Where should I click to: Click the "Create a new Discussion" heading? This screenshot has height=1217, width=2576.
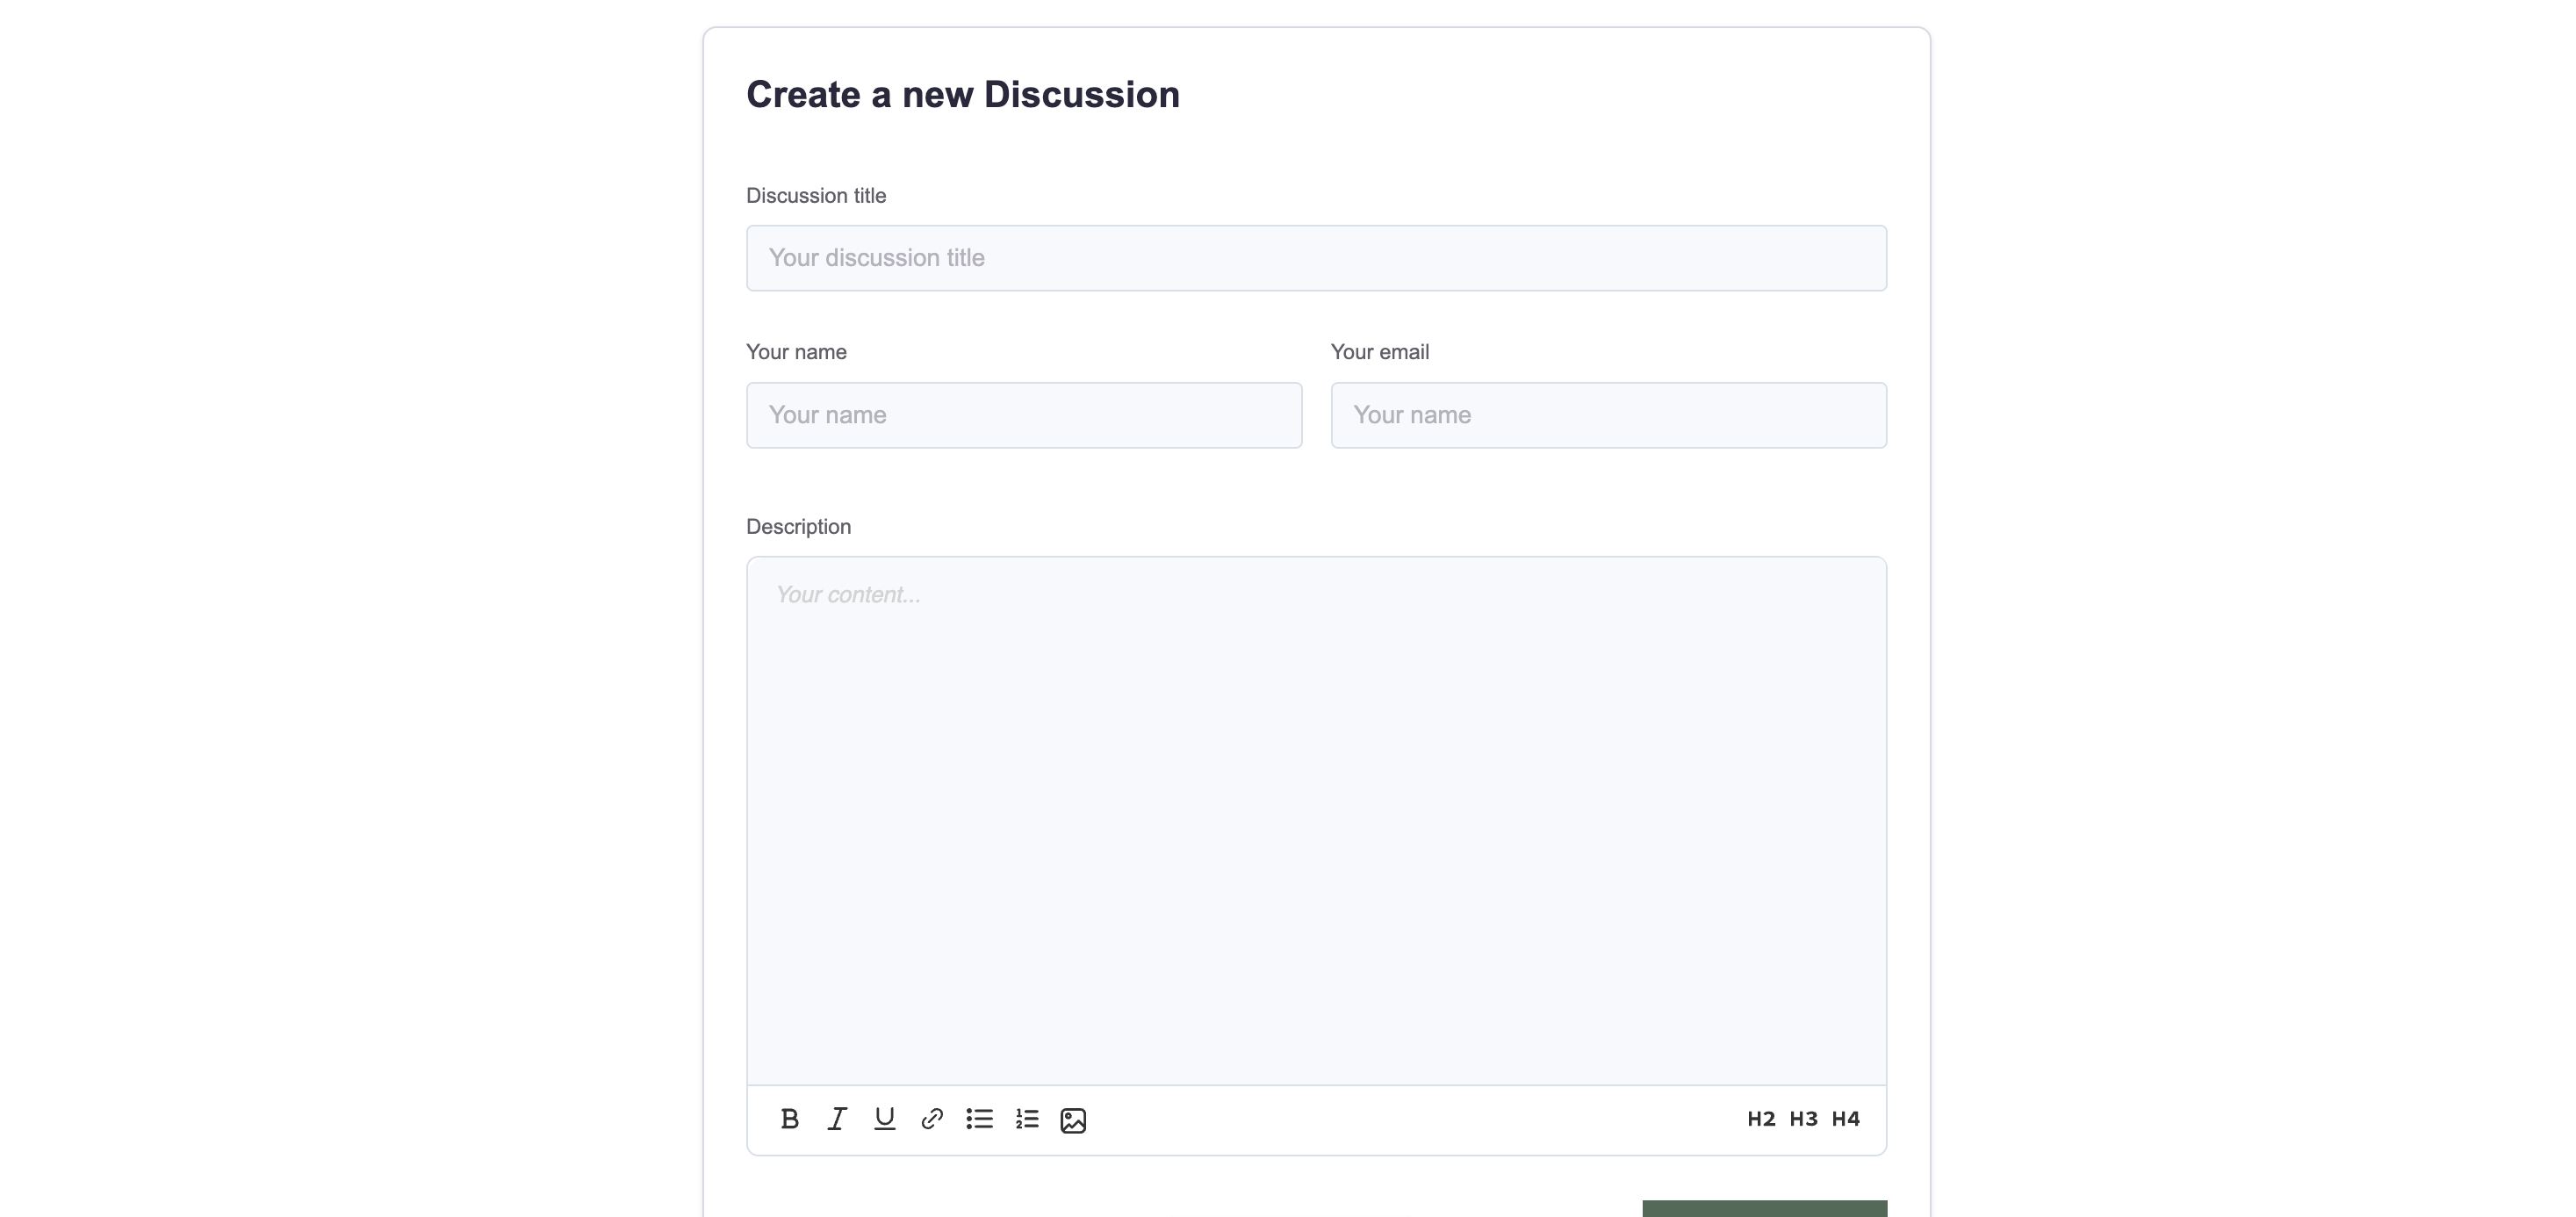[x=962, y=94]
